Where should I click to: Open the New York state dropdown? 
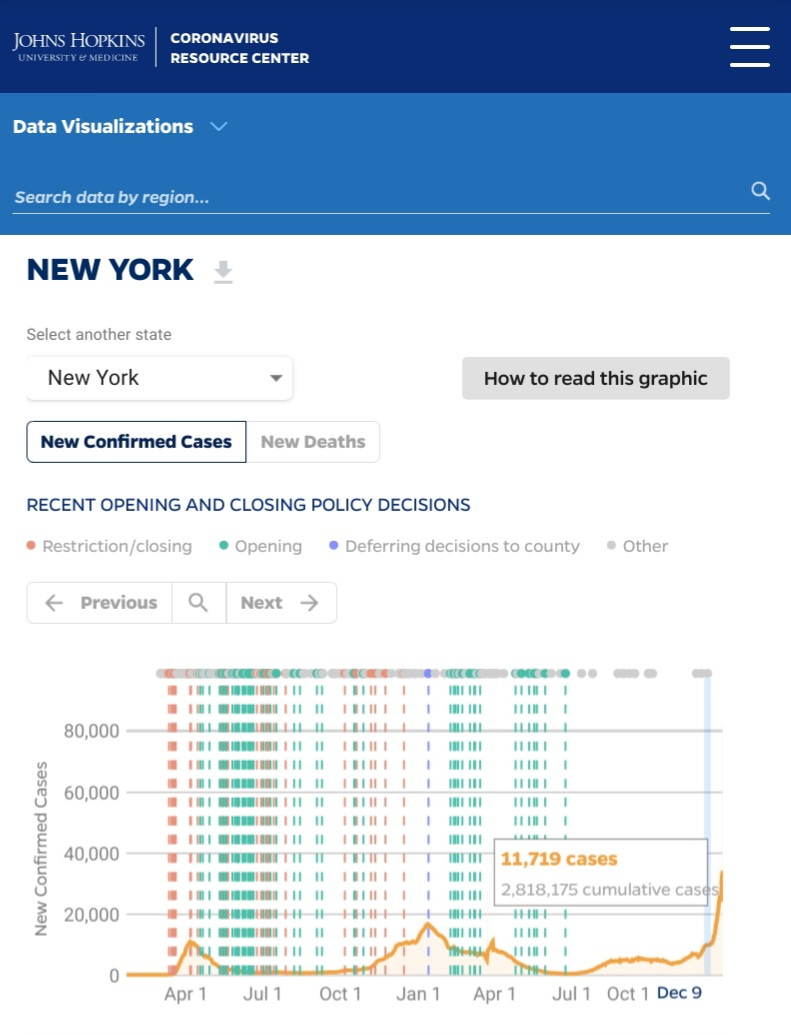click(159, 378)
